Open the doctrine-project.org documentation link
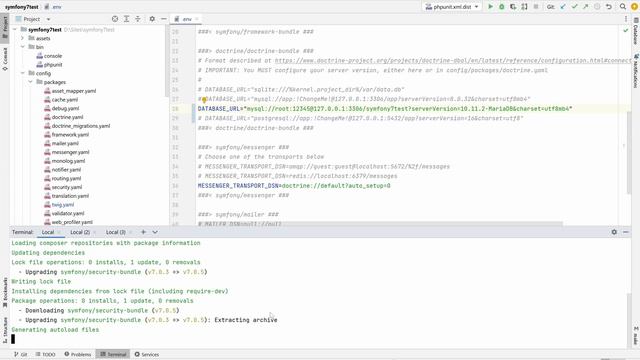Image resolution: width=640 pixels, height=360 pixels. tap(453, 60)
